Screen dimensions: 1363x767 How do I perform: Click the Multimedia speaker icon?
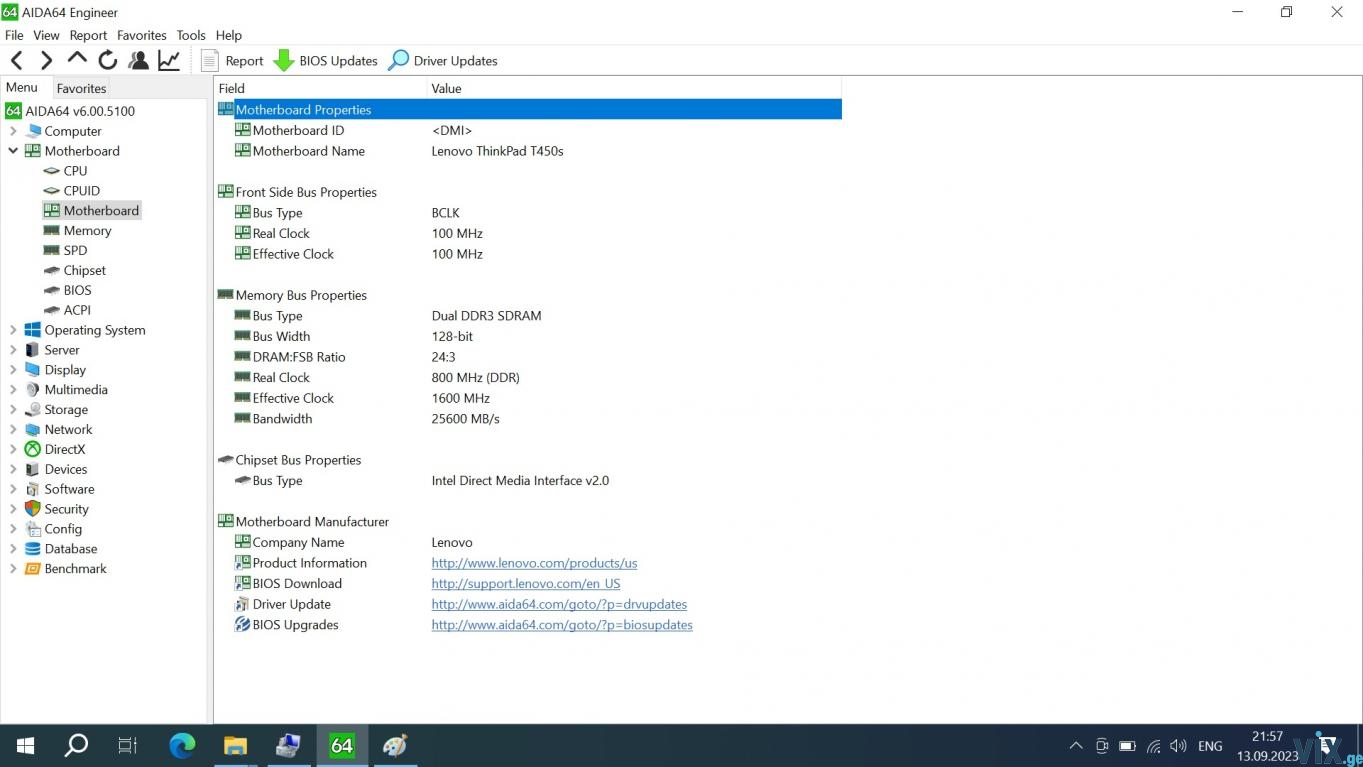click(32, 390)
